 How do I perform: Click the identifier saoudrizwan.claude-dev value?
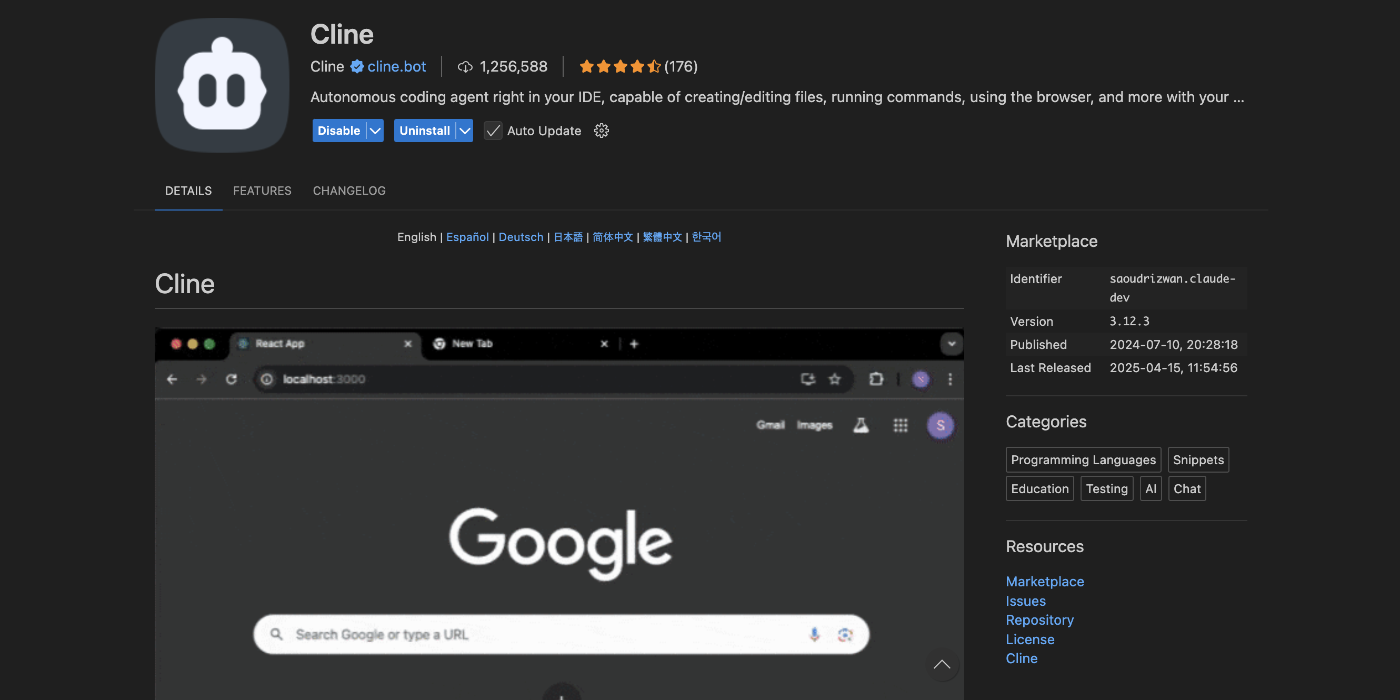click(1173, 288)
